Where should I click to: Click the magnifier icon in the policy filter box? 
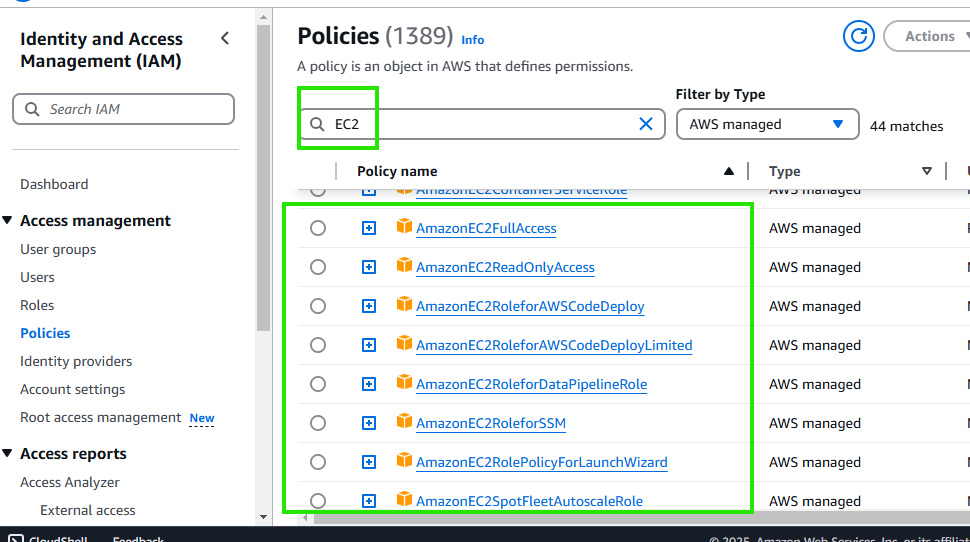[x=317, y=124]
